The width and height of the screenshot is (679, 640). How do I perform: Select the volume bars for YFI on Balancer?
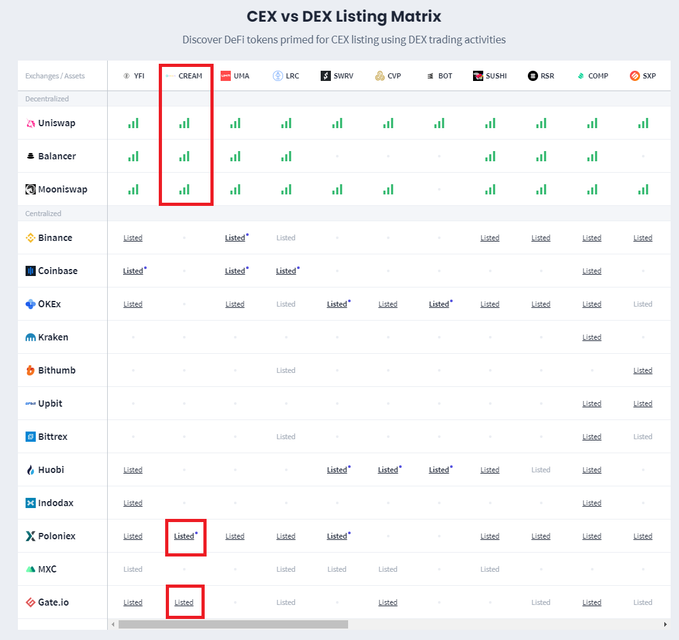point(133,156)
